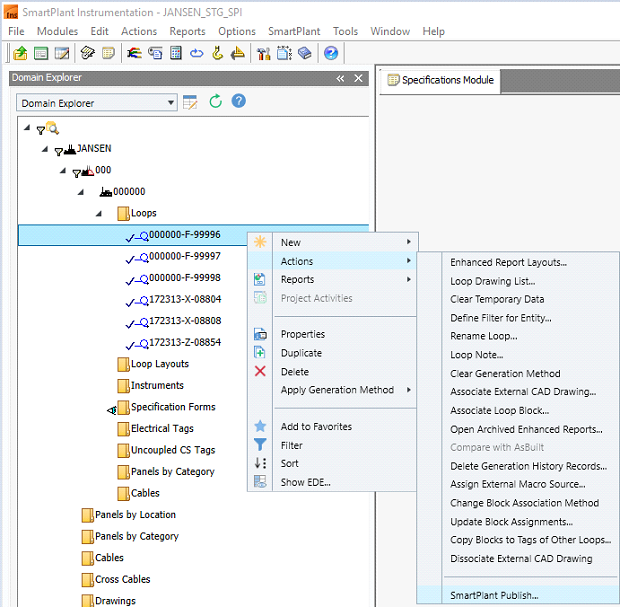
Task: Select loop 172313-X-08804 in the tree
Action: (x=185, y=299)
